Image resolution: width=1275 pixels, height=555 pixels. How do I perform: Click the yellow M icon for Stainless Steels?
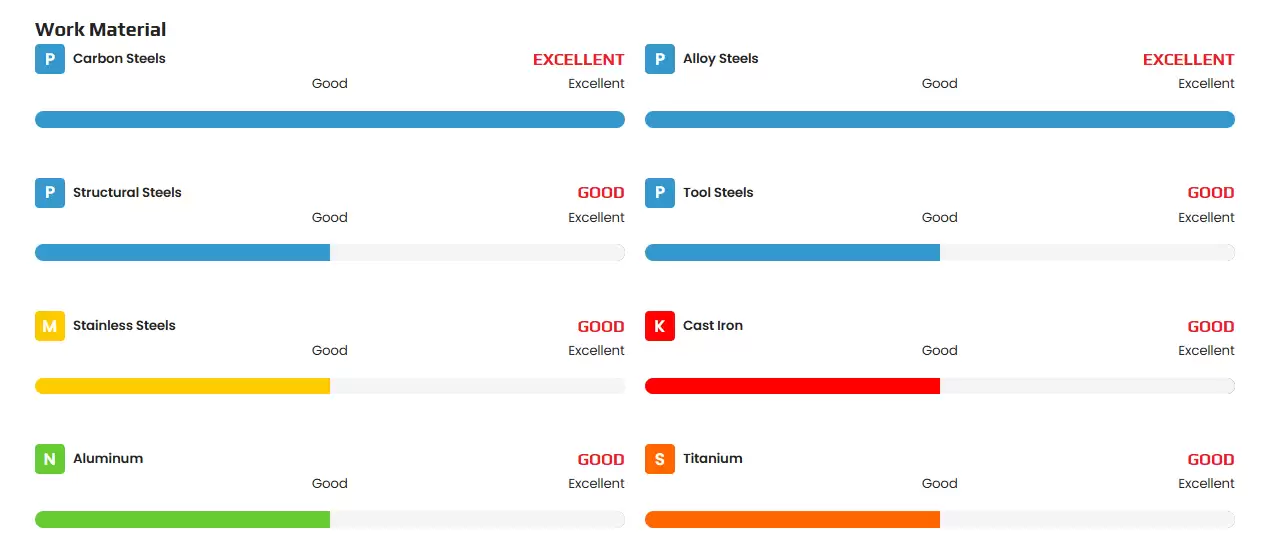[50, 326]
